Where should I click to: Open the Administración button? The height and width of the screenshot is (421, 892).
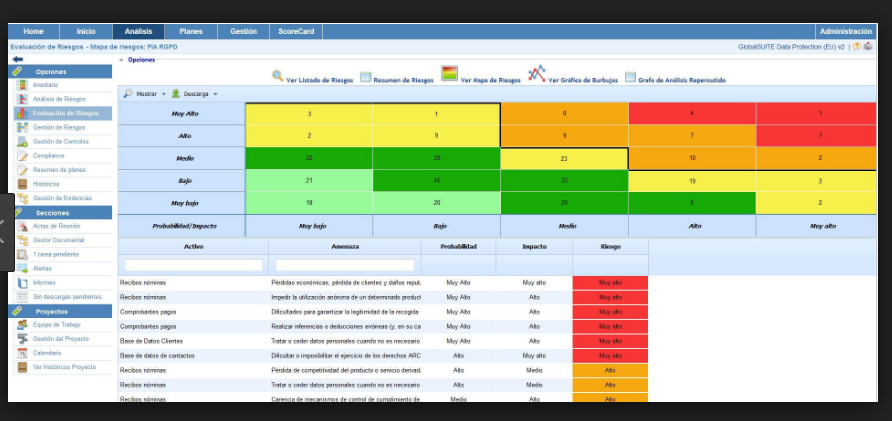click(844, 32)
